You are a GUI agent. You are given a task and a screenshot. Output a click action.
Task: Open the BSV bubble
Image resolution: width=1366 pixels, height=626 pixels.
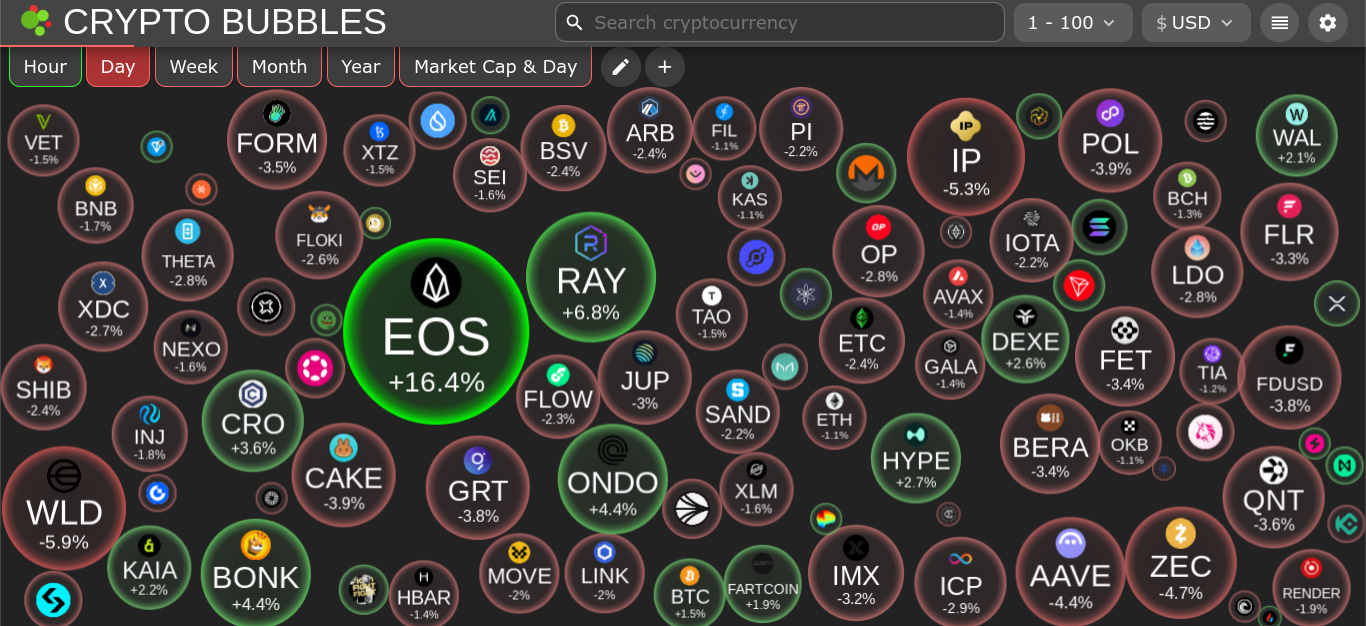tap(563, 148)
